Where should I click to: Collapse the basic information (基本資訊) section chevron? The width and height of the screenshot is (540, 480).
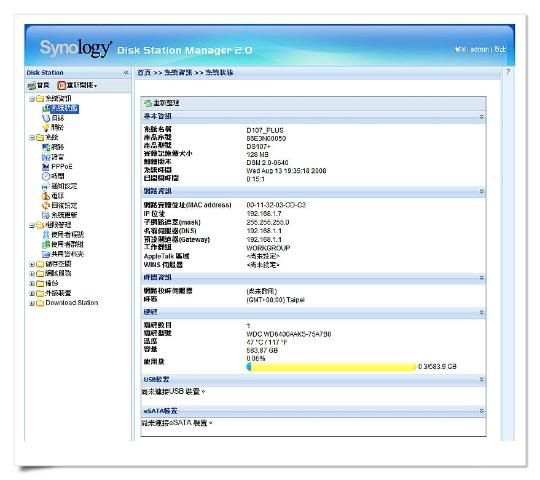pos(481,117)
